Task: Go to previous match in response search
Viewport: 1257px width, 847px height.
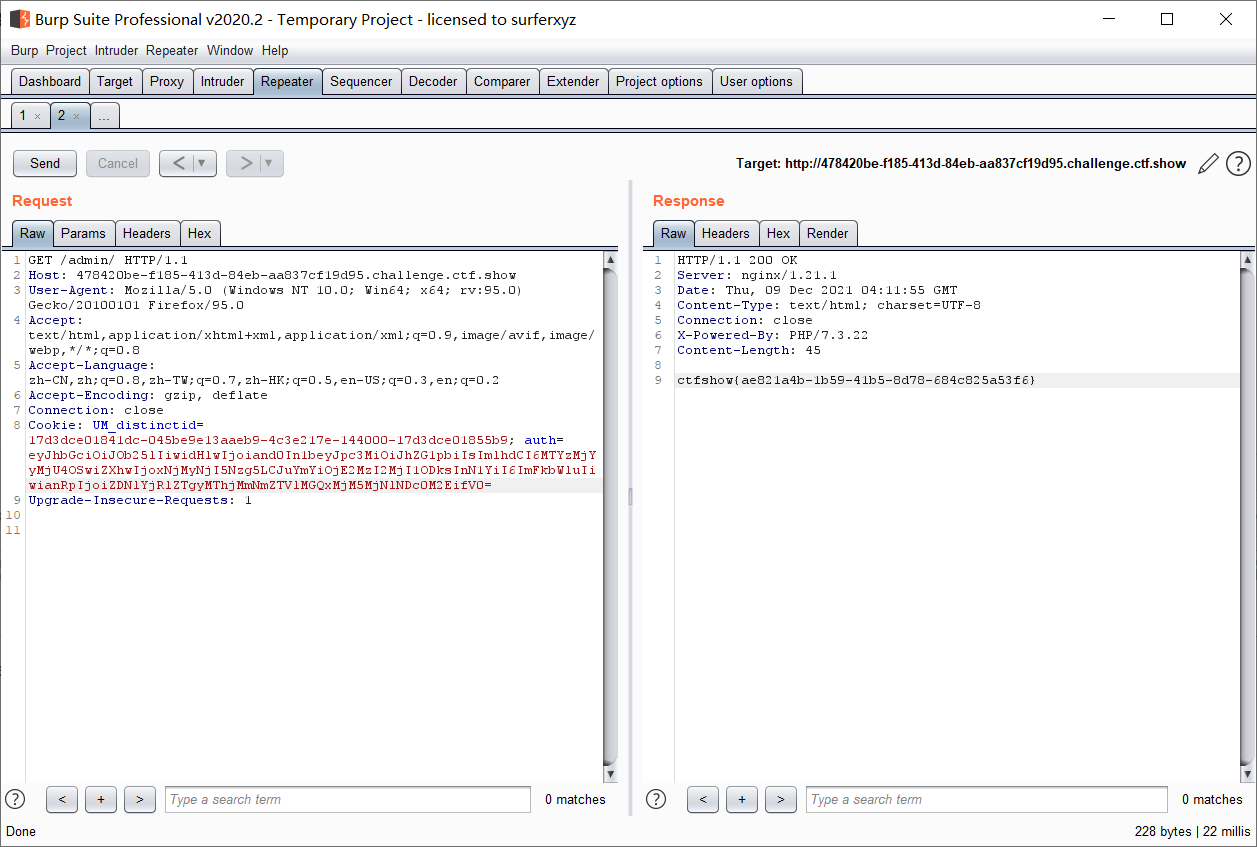Action: tap(703, 799)
